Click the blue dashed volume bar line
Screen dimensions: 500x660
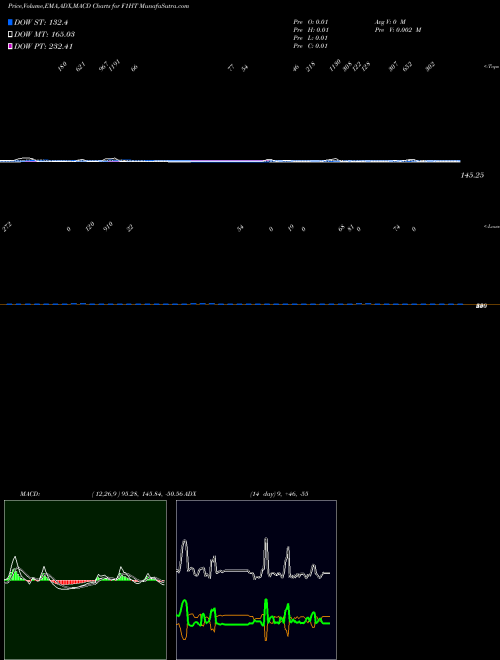(235, 303)
